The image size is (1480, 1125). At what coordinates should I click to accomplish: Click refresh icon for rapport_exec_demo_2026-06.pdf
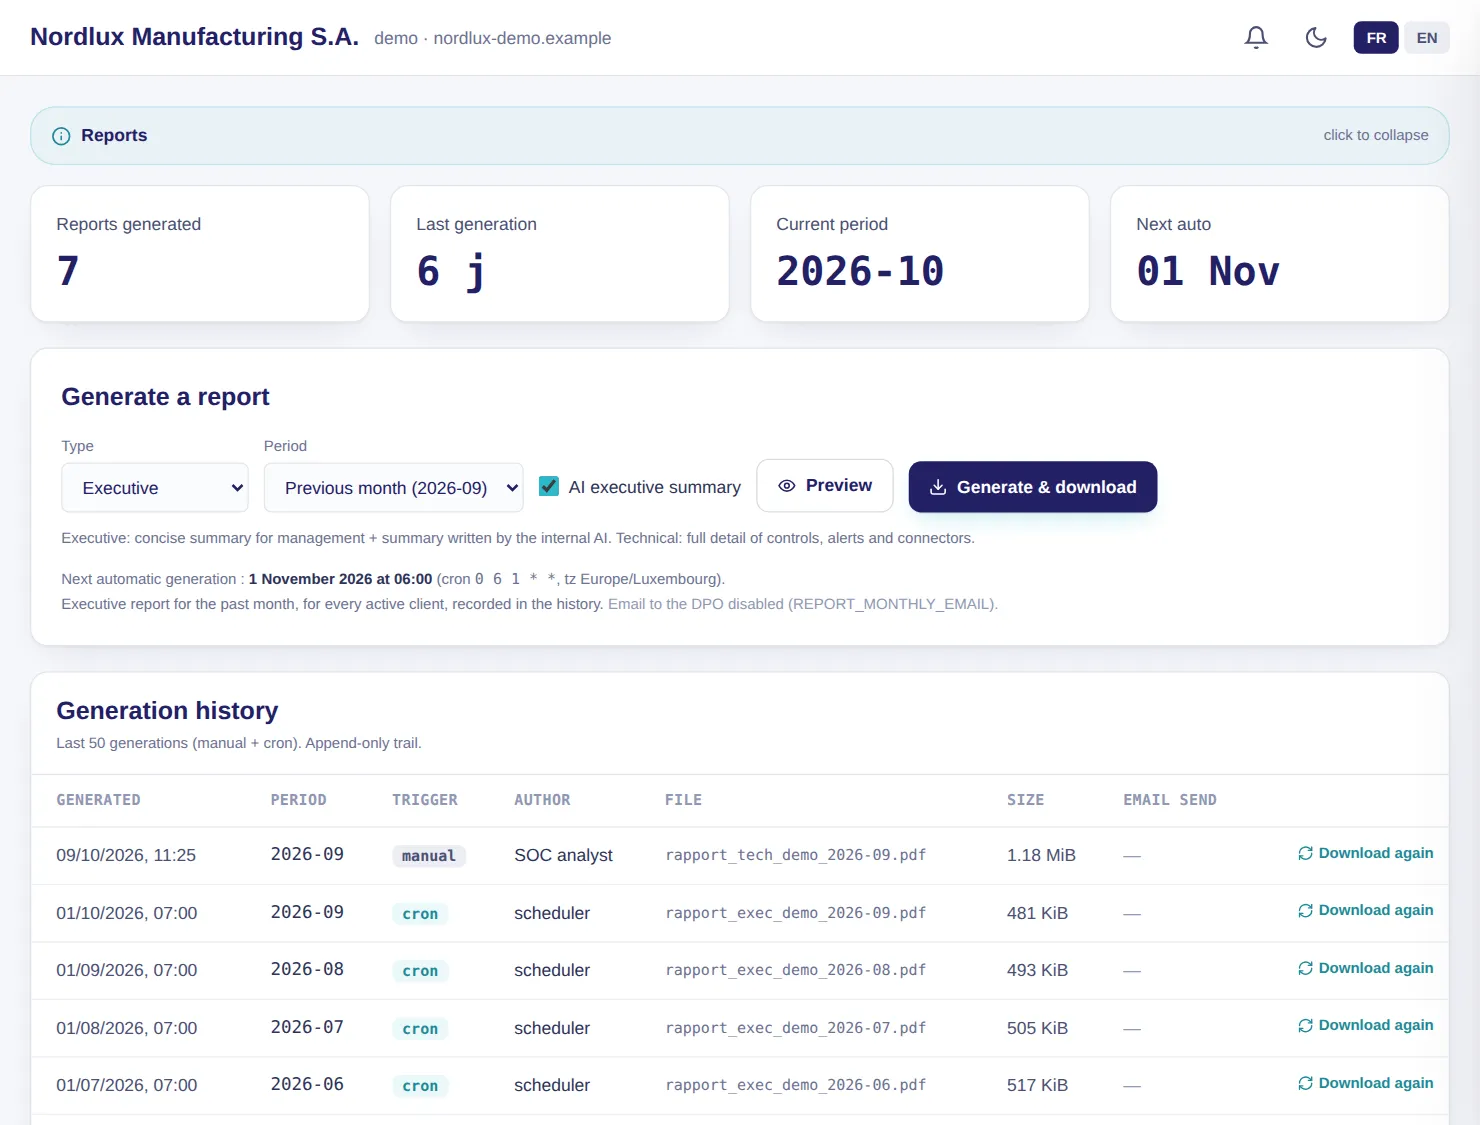click(1305, 1083)
